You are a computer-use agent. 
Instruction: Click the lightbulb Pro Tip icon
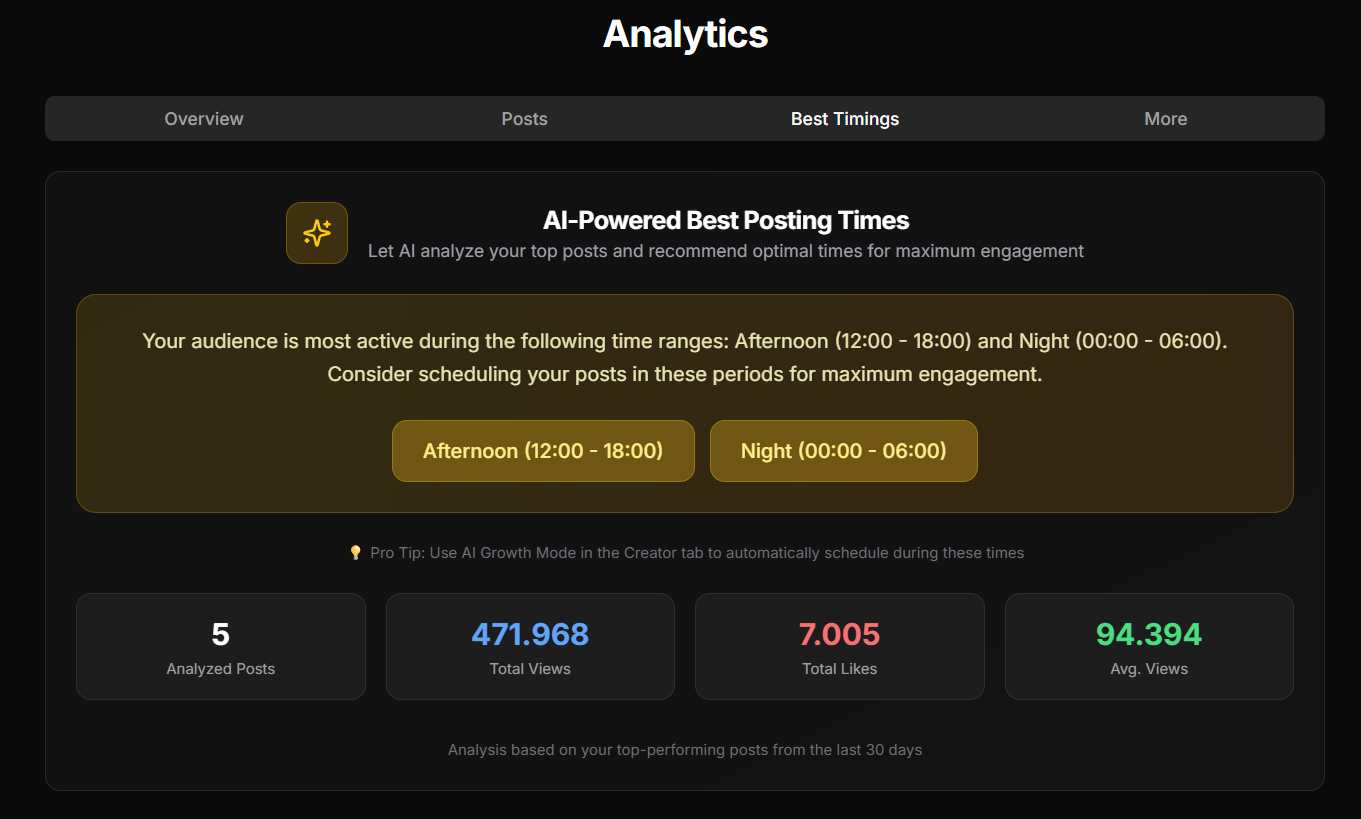[x=355, y=552]
